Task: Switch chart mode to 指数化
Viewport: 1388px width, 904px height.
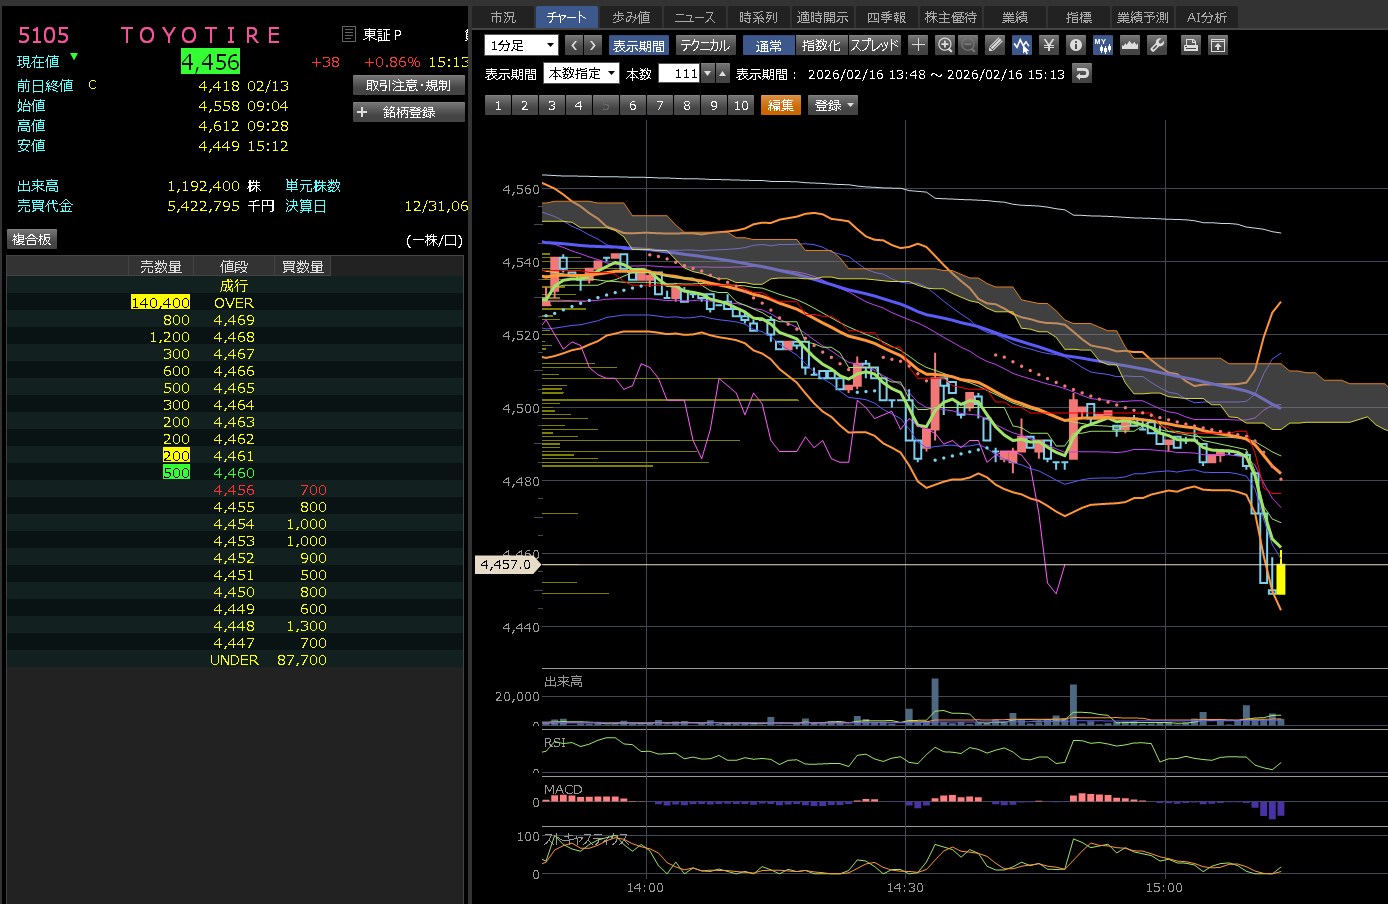Action: (x=821, y=46)
